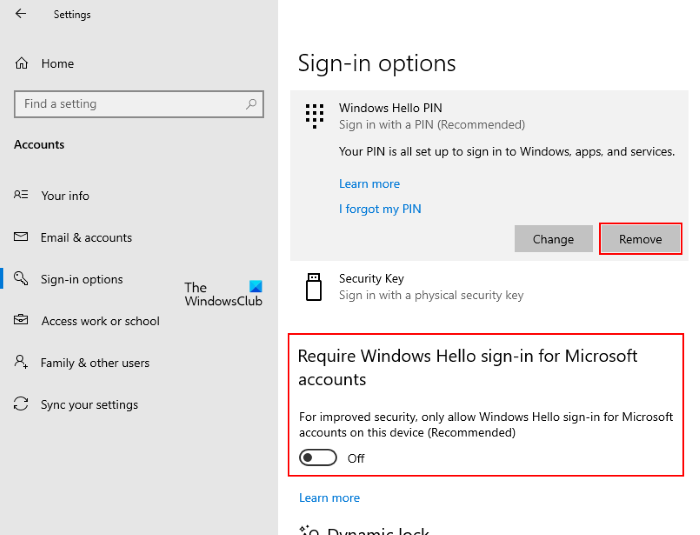Click the Remove PIN button
The height and width of the screenshot is (535, 700).
click(x=641, y=239)
